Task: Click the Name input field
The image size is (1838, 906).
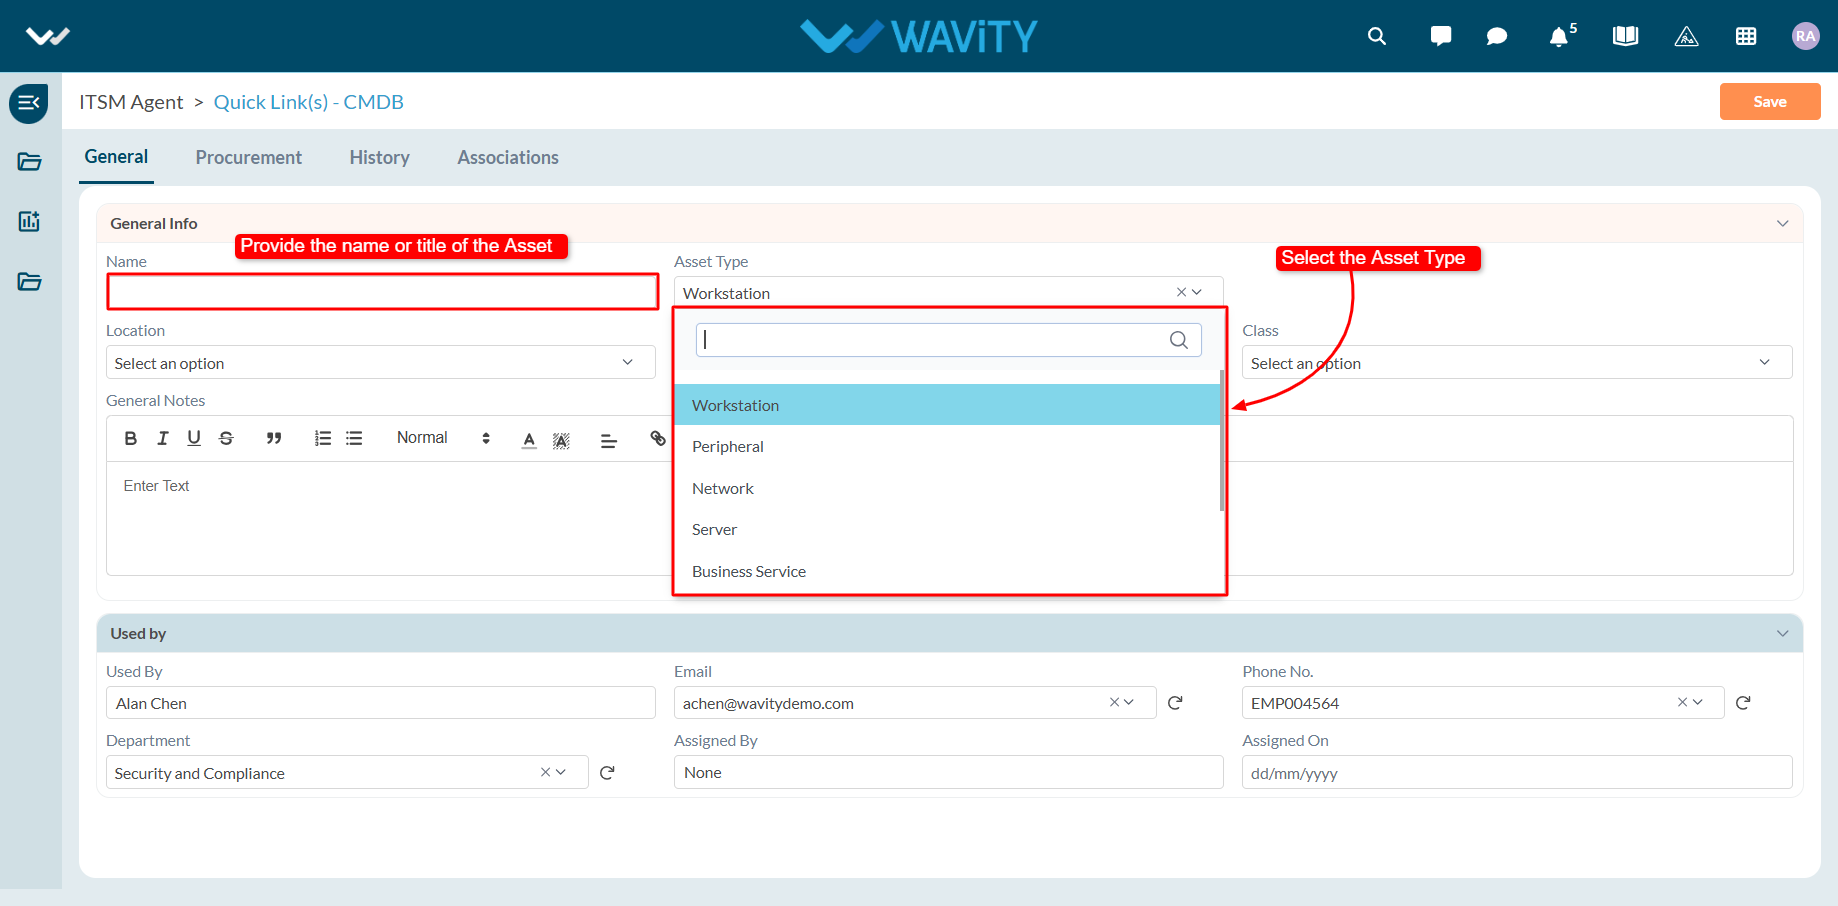Action: pos(383,292)
